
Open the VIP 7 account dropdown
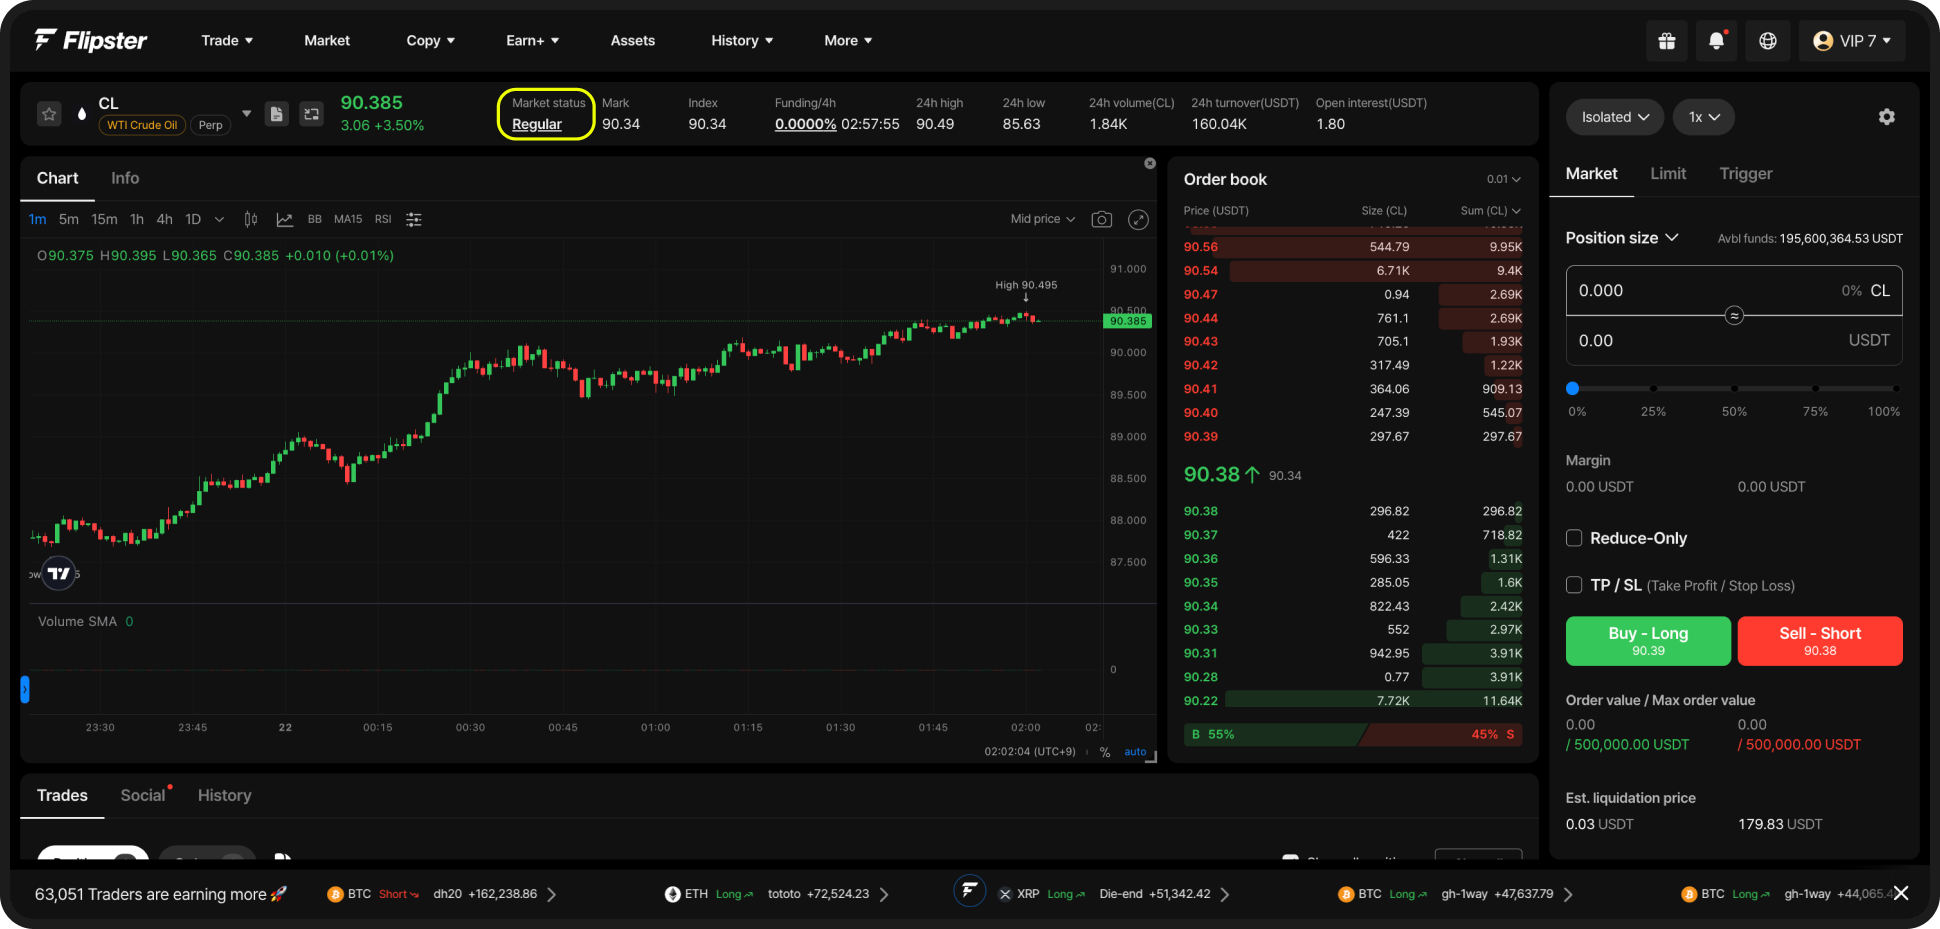coord(1852,41)
